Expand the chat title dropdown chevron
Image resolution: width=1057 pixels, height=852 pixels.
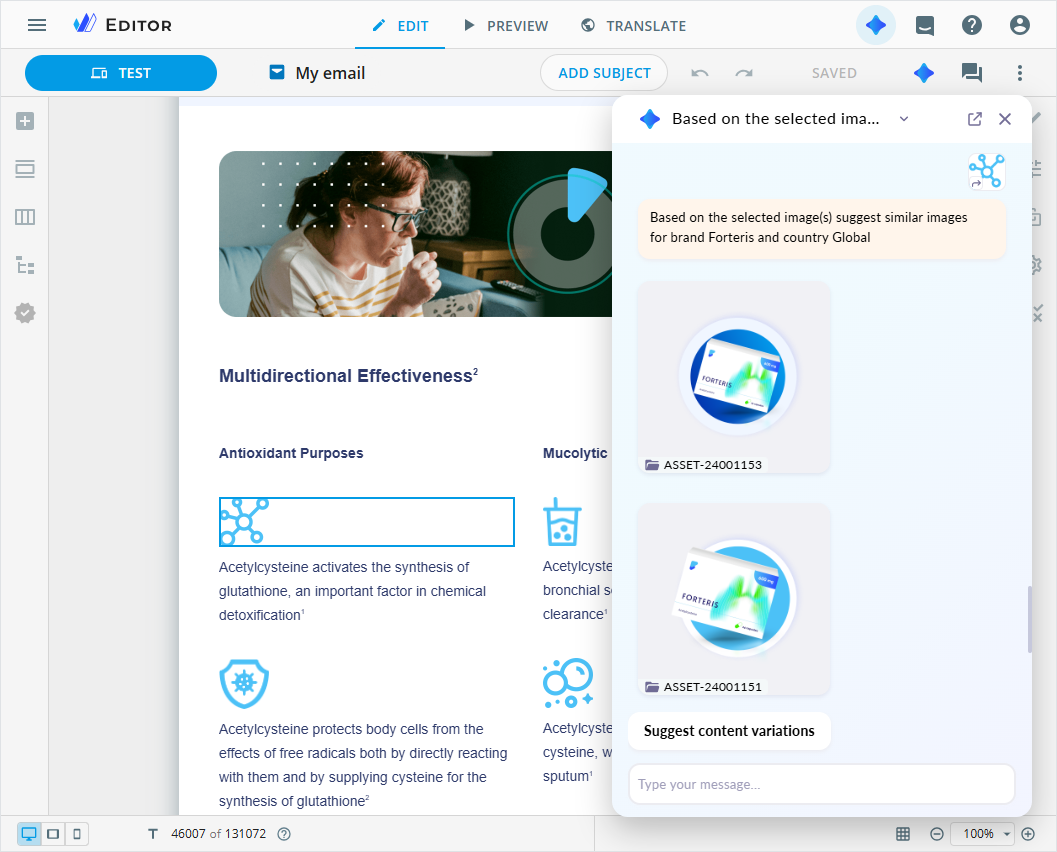point(904,119)
